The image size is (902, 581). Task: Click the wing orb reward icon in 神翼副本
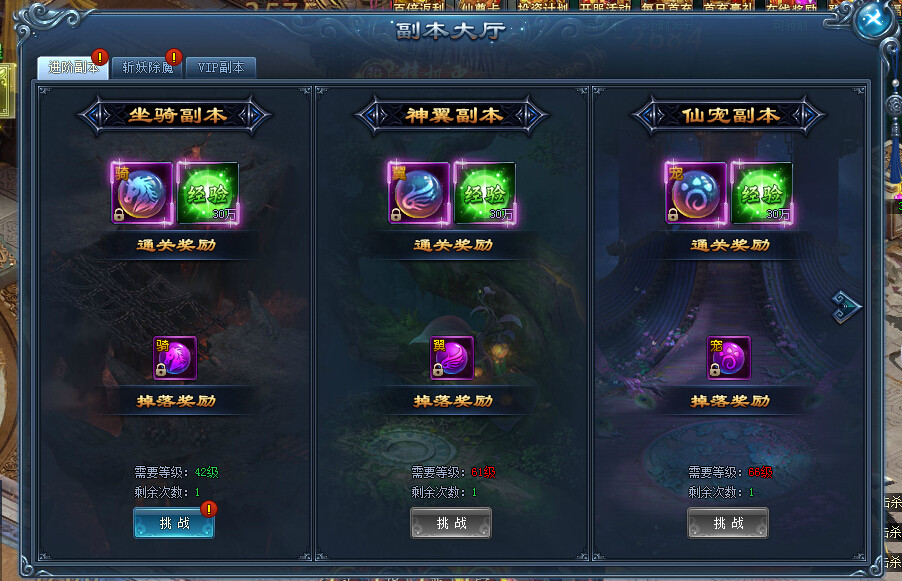click(x=419, y=193)
